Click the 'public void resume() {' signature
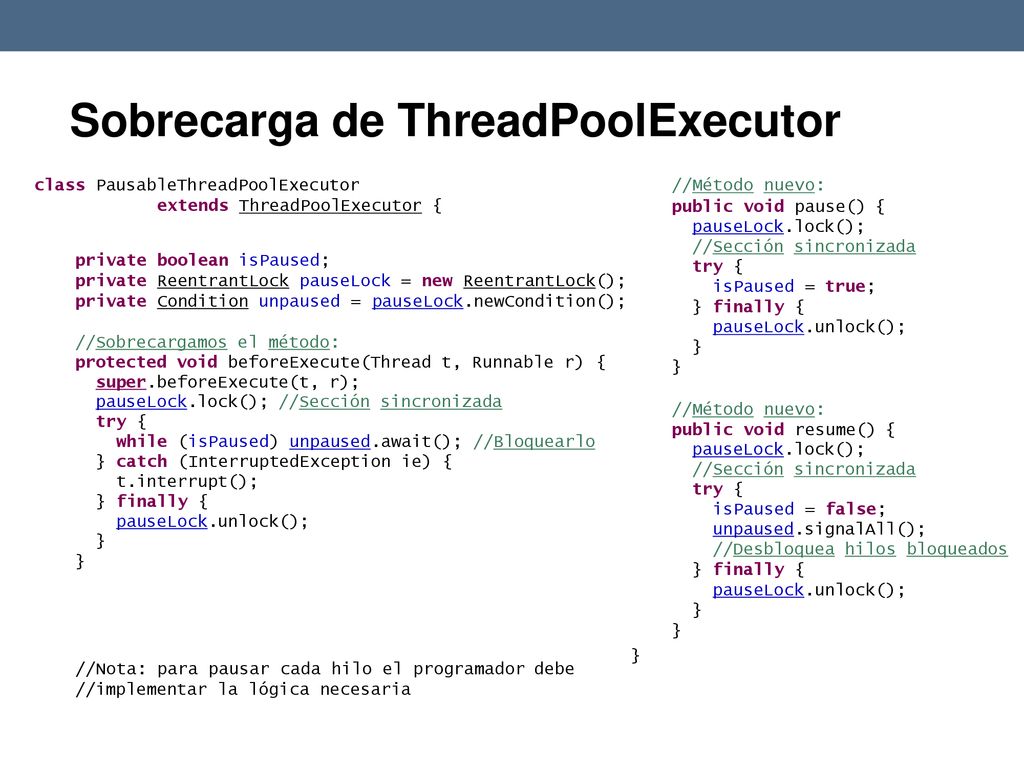 pos(784,430)
